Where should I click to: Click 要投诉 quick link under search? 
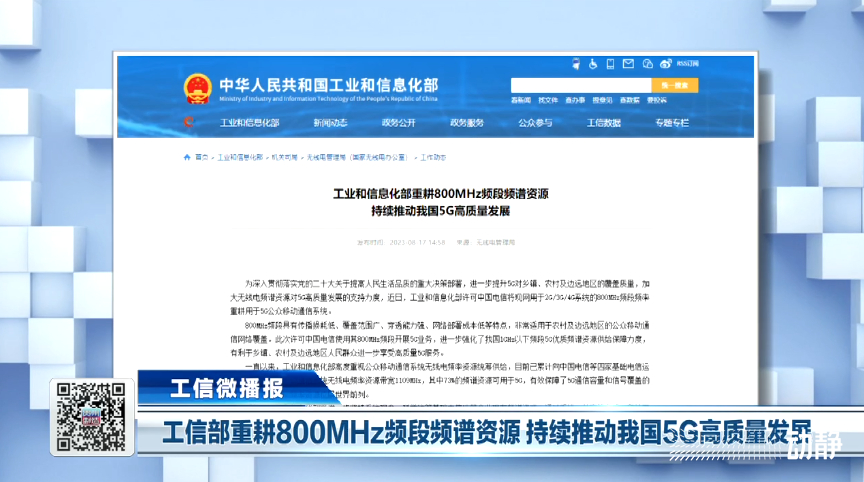[x=656, y=100]
